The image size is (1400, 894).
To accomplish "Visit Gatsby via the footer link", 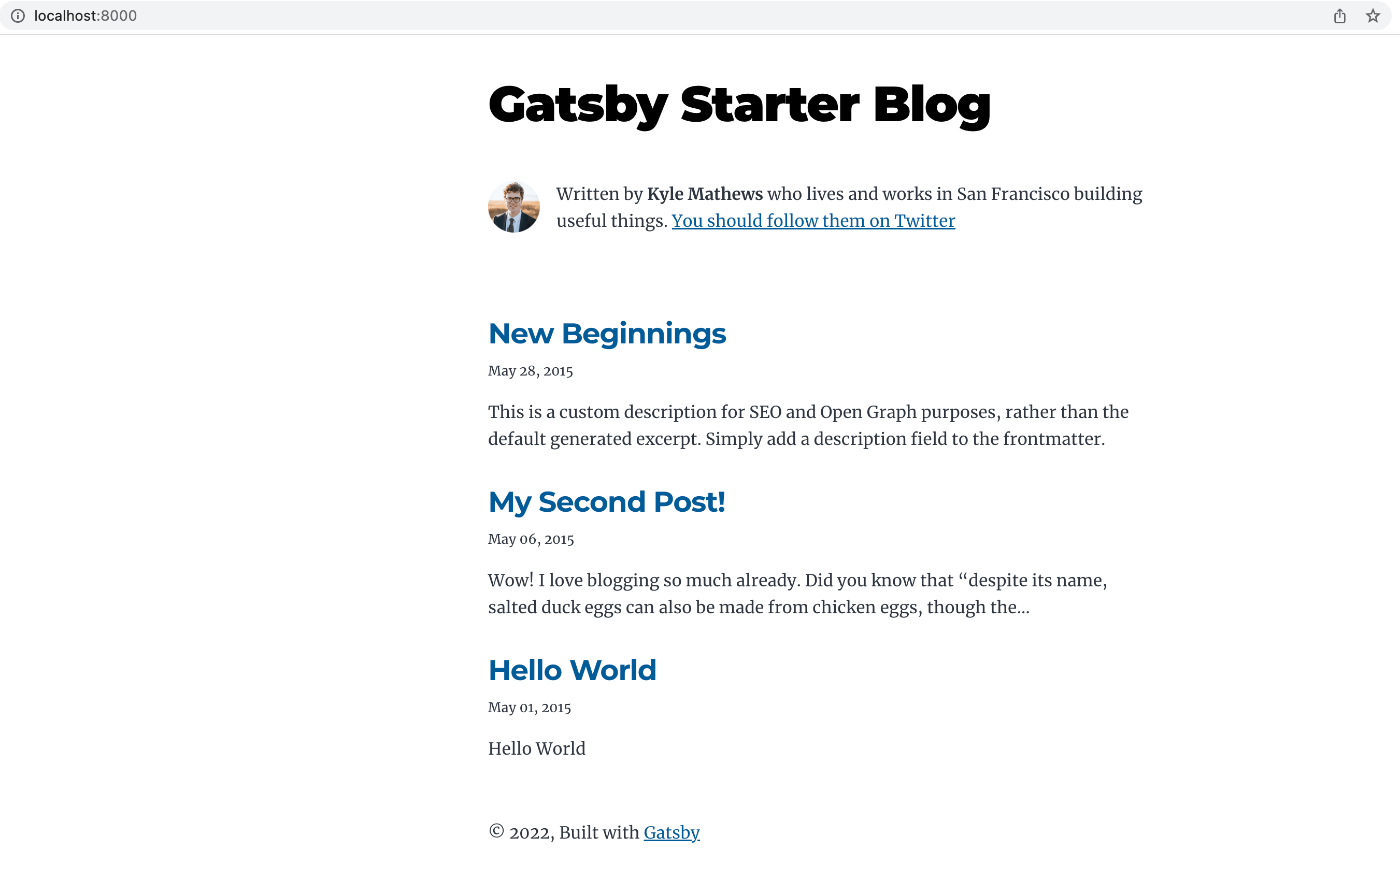I will coord(671,832).
